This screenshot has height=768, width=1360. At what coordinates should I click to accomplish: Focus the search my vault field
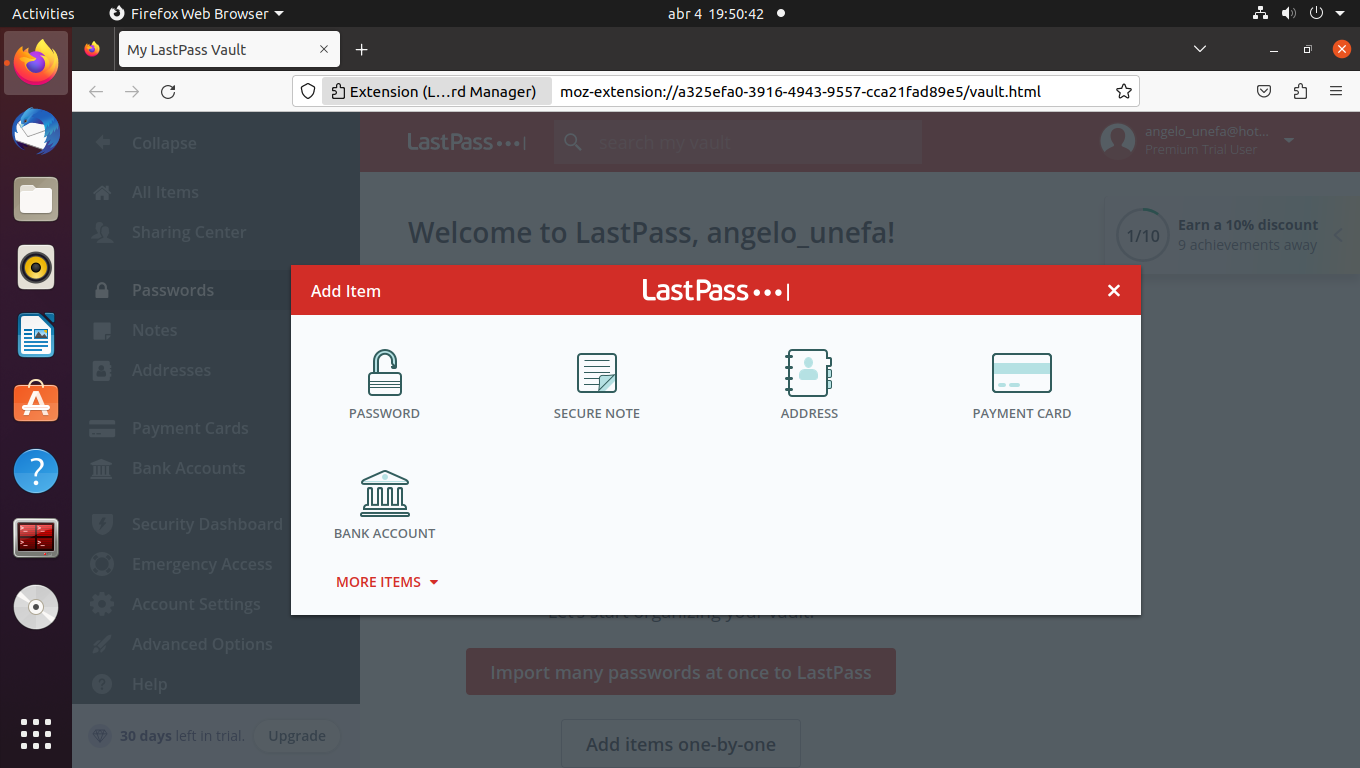[x=738, y=142]
